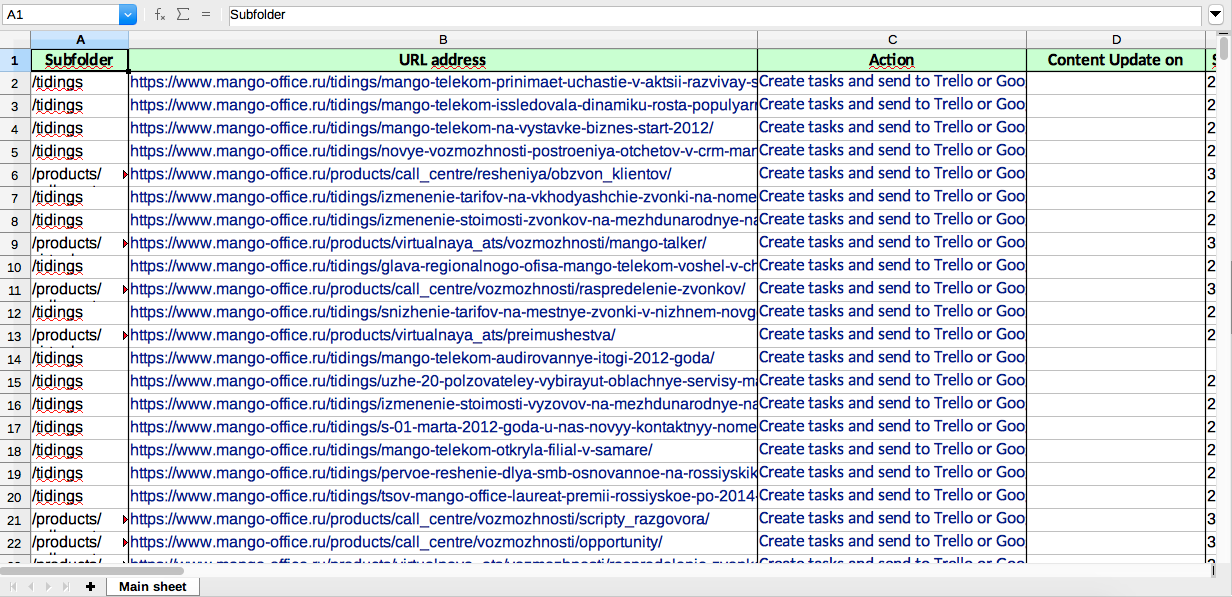
Task: Click the 'Subfolder' header cell
Action: pos(80,60)
